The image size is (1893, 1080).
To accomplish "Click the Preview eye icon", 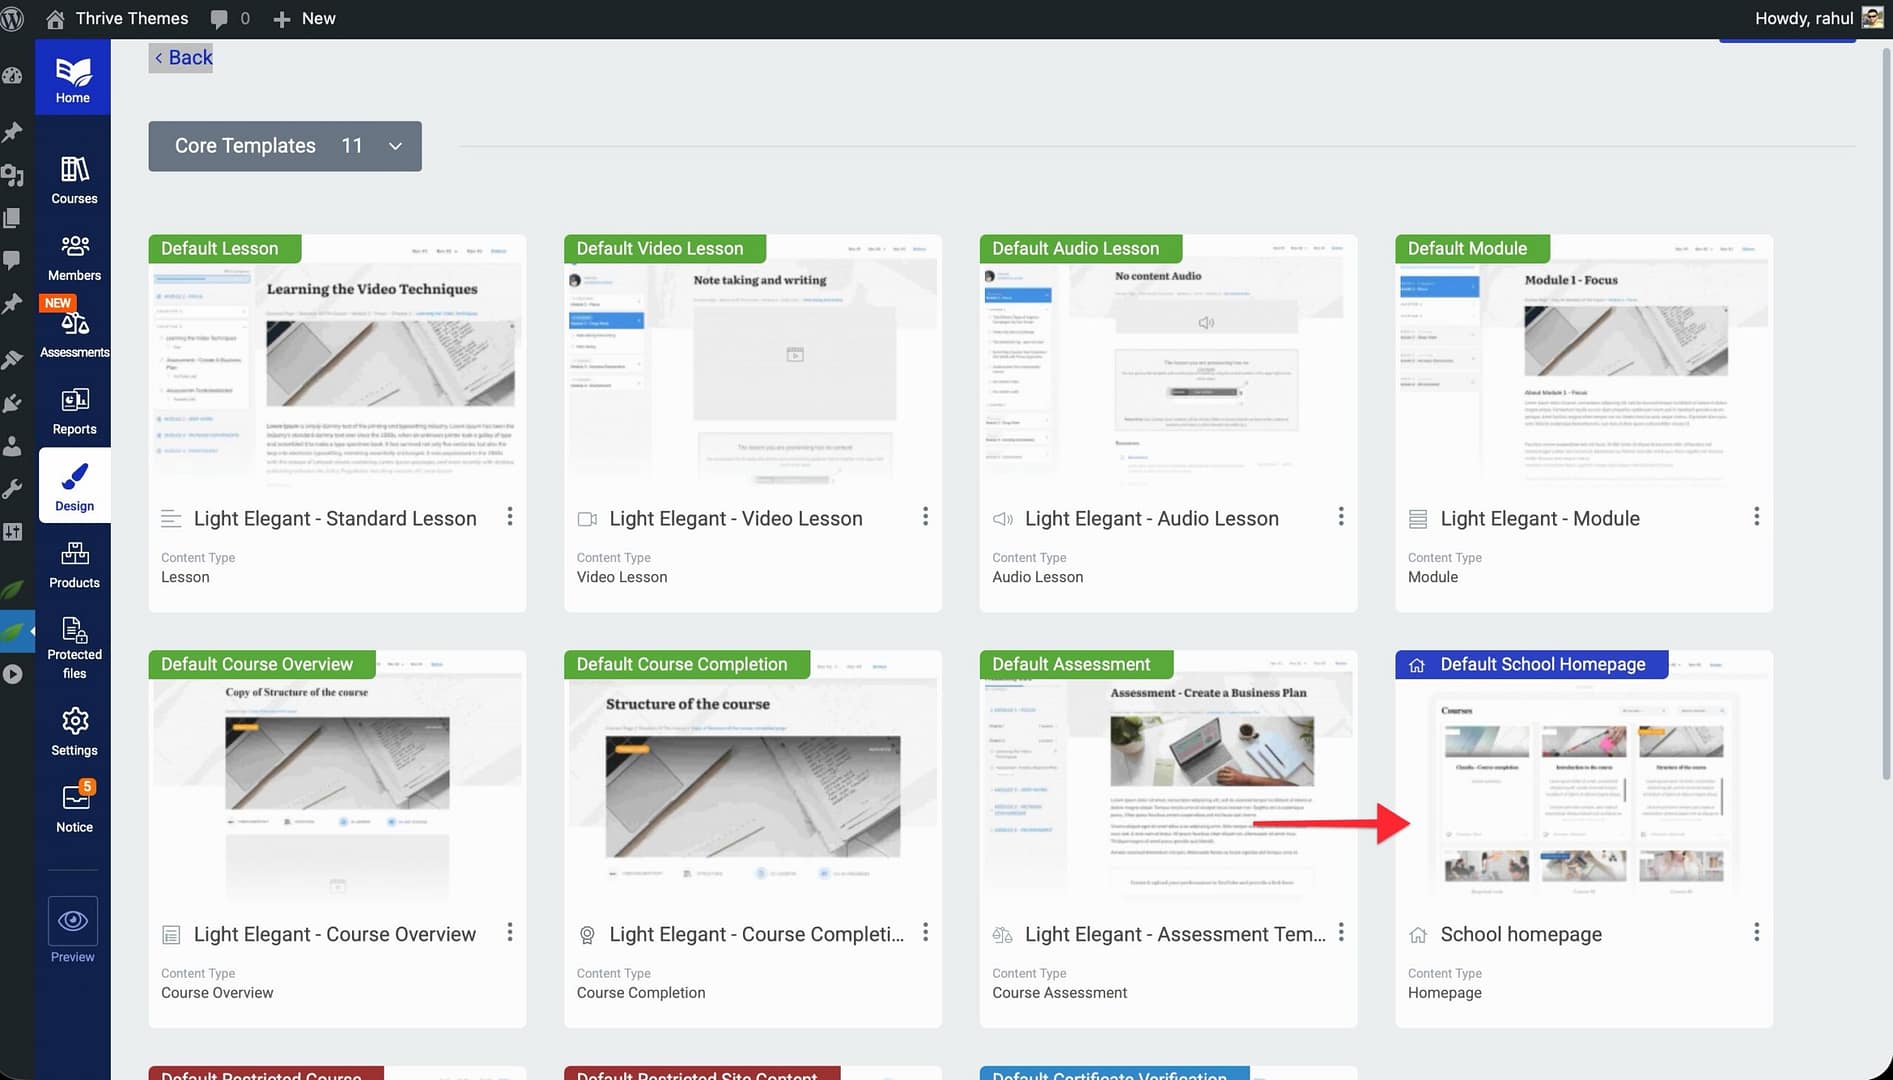I will (x=73, y=921).
